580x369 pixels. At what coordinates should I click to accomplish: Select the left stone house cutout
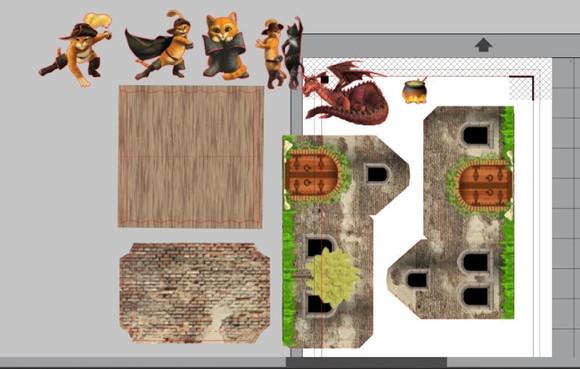(346, 241)
